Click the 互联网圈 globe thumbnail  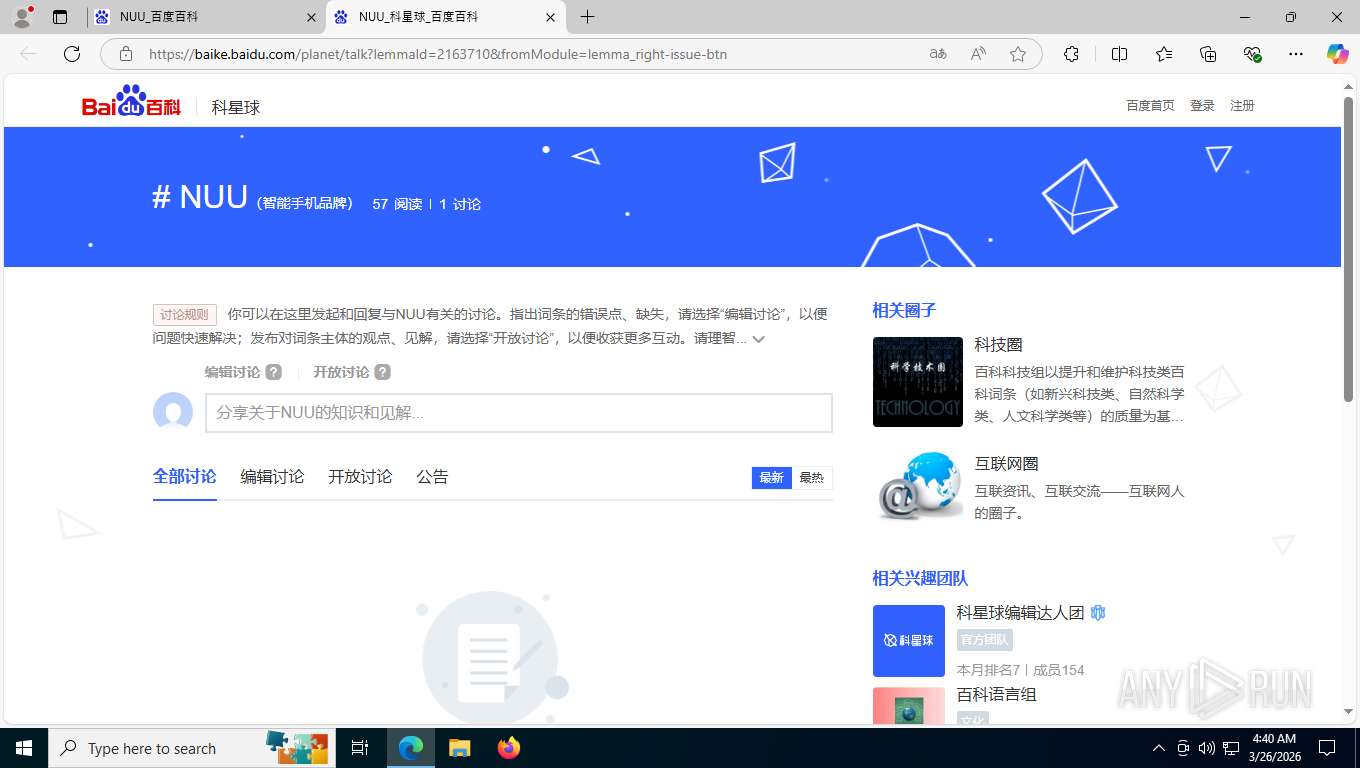[917, 485]
